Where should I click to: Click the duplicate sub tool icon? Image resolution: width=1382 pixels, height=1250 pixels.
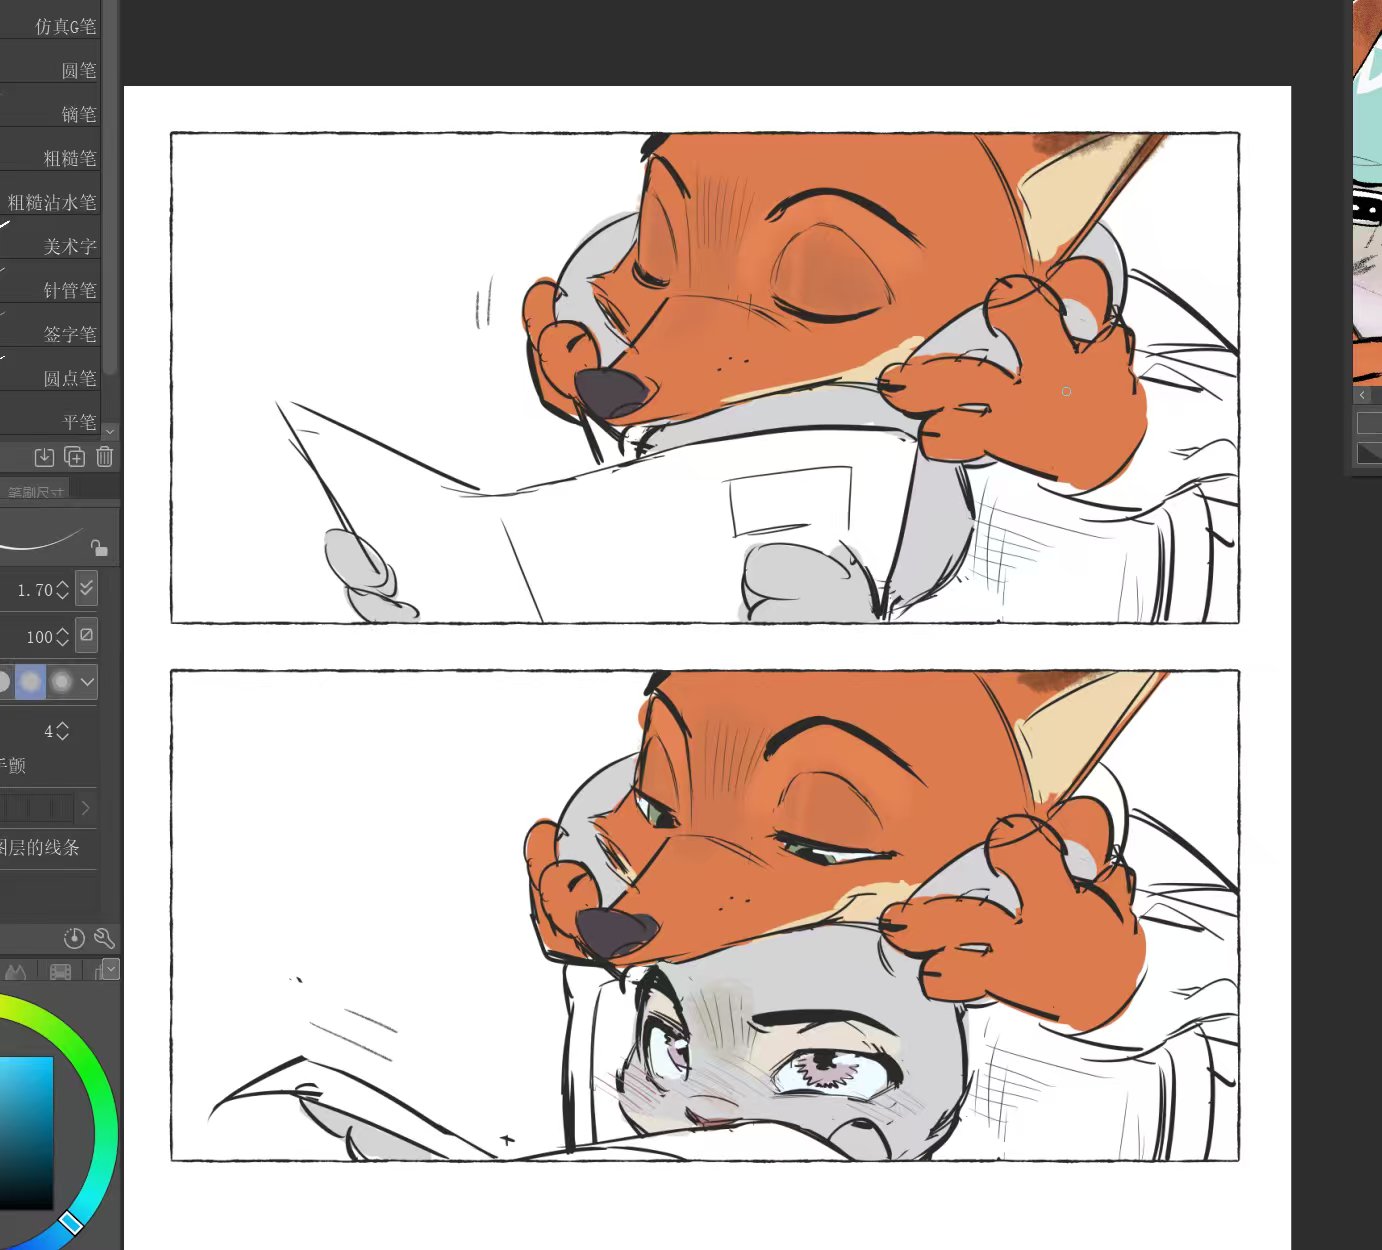(x=74, y=457)
